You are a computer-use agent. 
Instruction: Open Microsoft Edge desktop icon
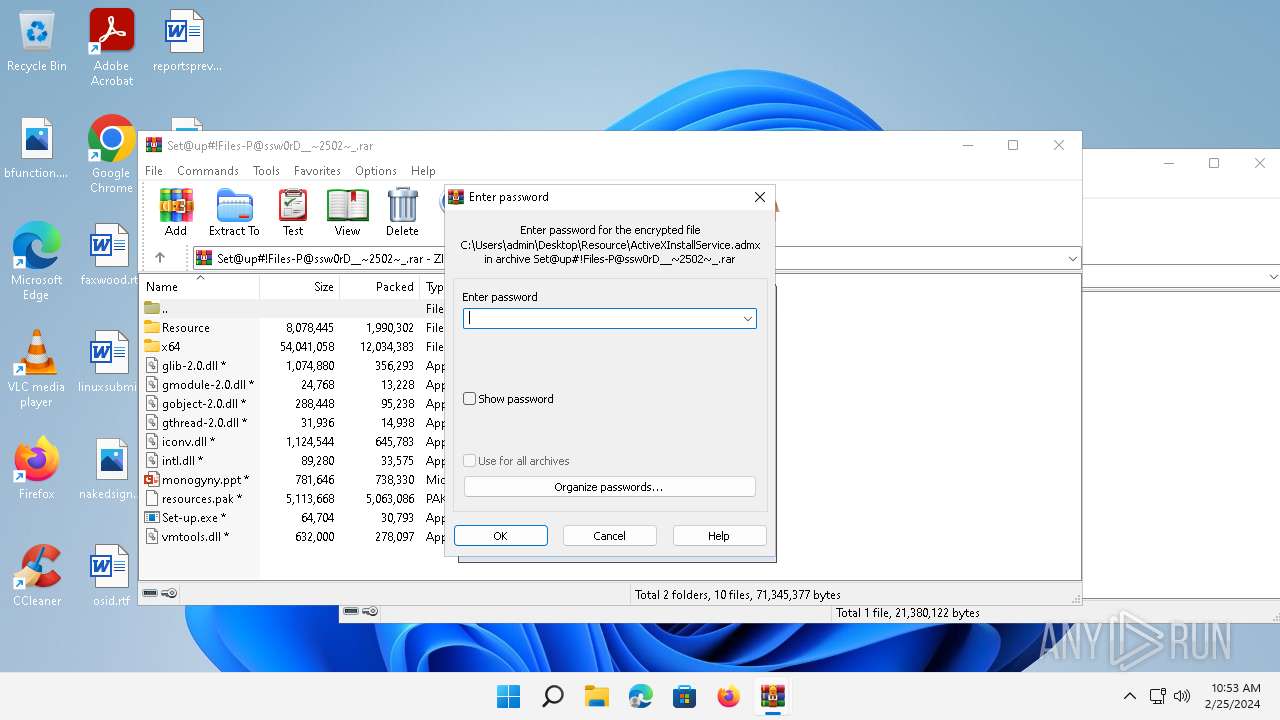(x=37, y=261)
